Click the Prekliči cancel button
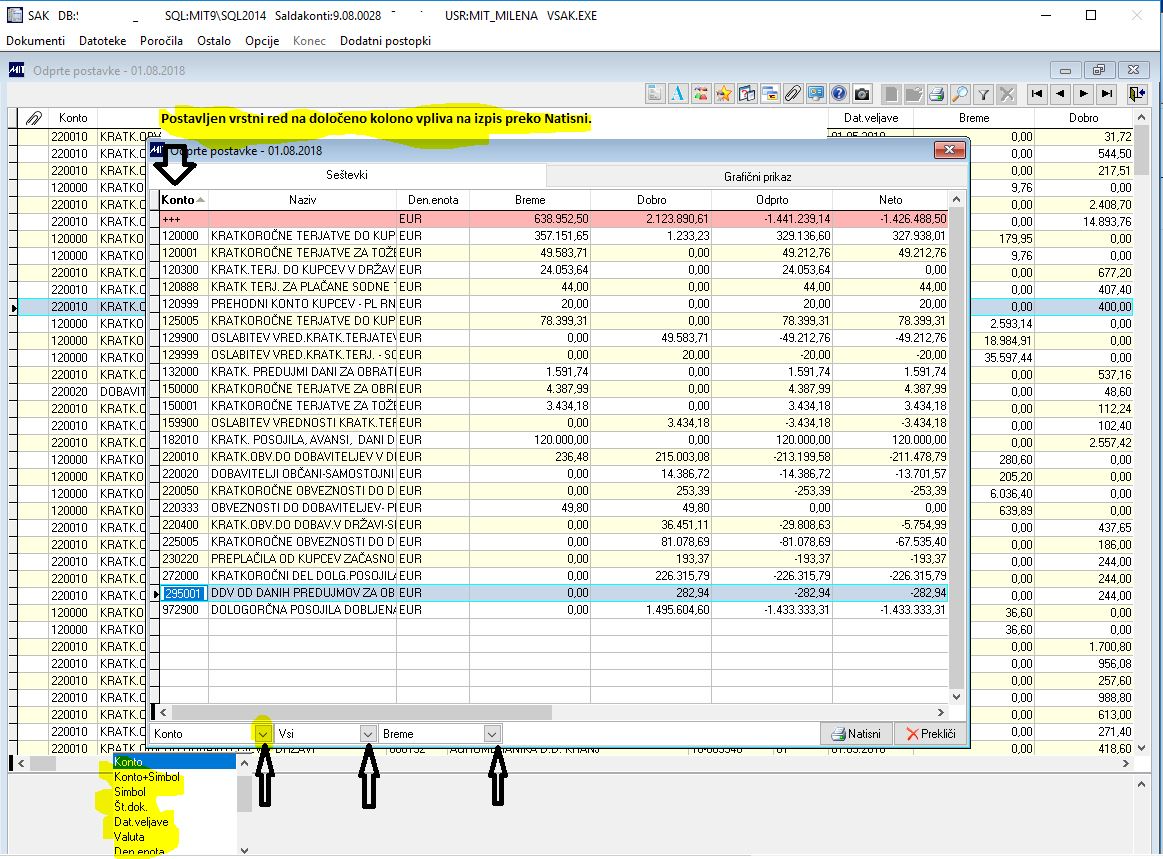Viewport: 1163px width, 859px height. point(930,734)
